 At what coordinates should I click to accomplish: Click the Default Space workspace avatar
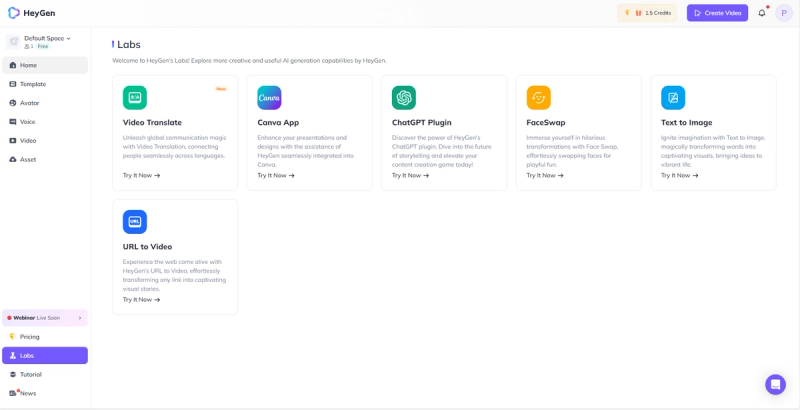click(13, 42)
